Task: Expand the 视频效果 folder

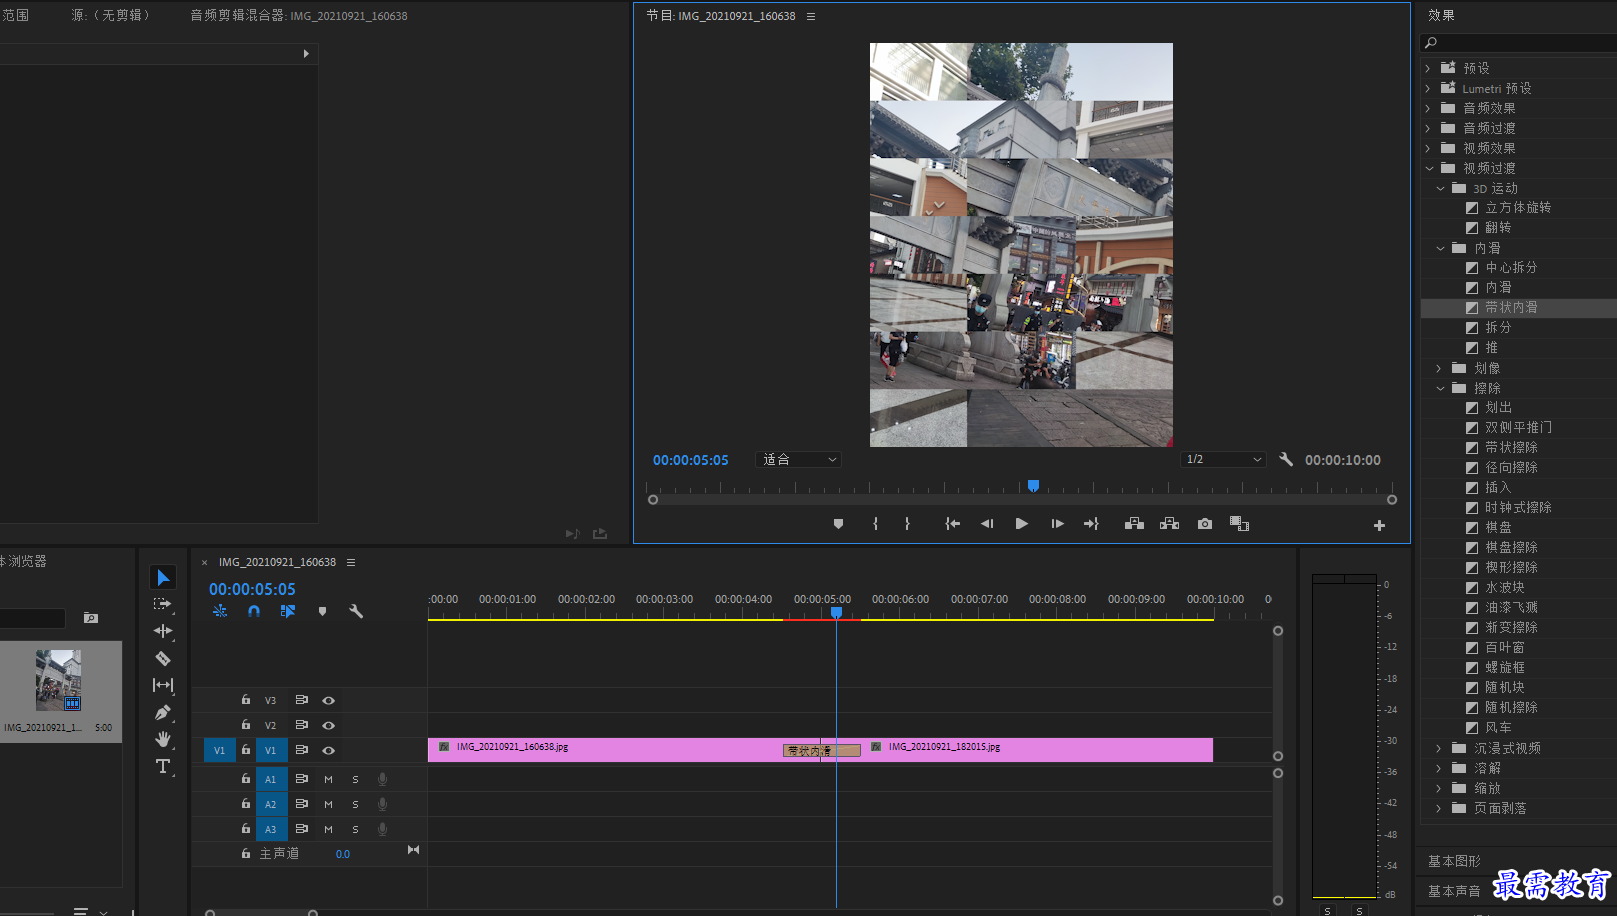Action: pos(1428,148)
